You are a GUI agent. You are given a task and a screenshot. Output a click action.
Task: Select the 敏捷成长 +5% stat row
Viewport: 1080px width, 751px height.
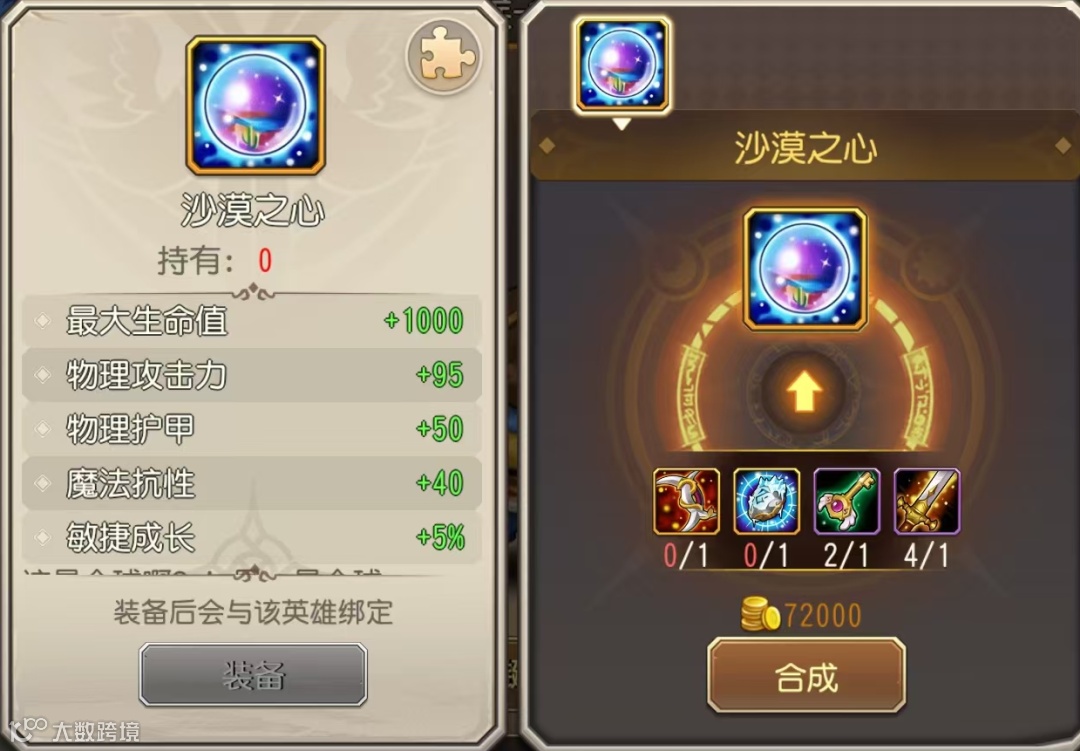[x=252, y=537]
